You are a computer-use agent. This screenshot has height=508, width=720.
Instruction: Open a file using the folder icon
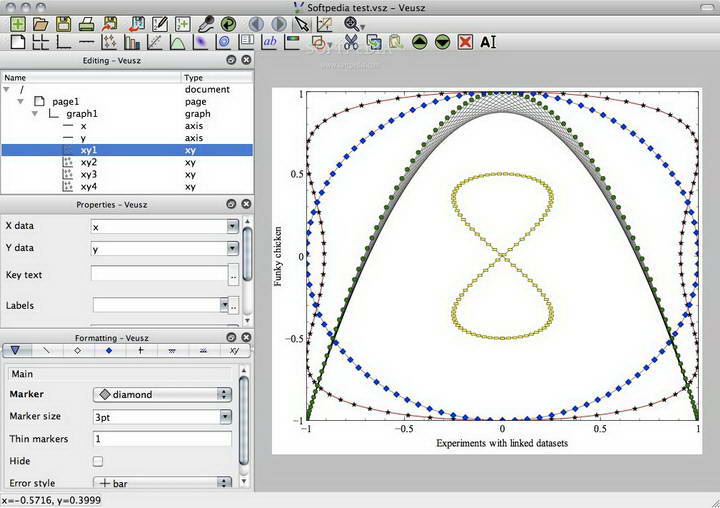40,23
